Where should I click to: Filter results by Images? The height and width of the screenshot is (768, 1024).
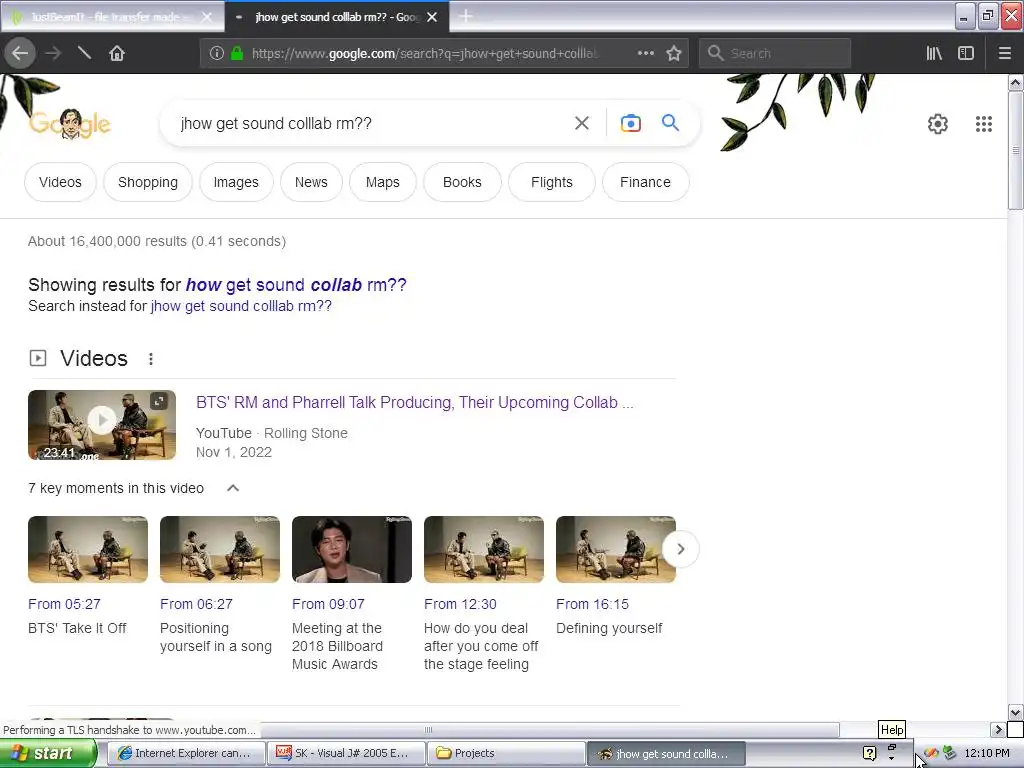(x=236, y=182)
